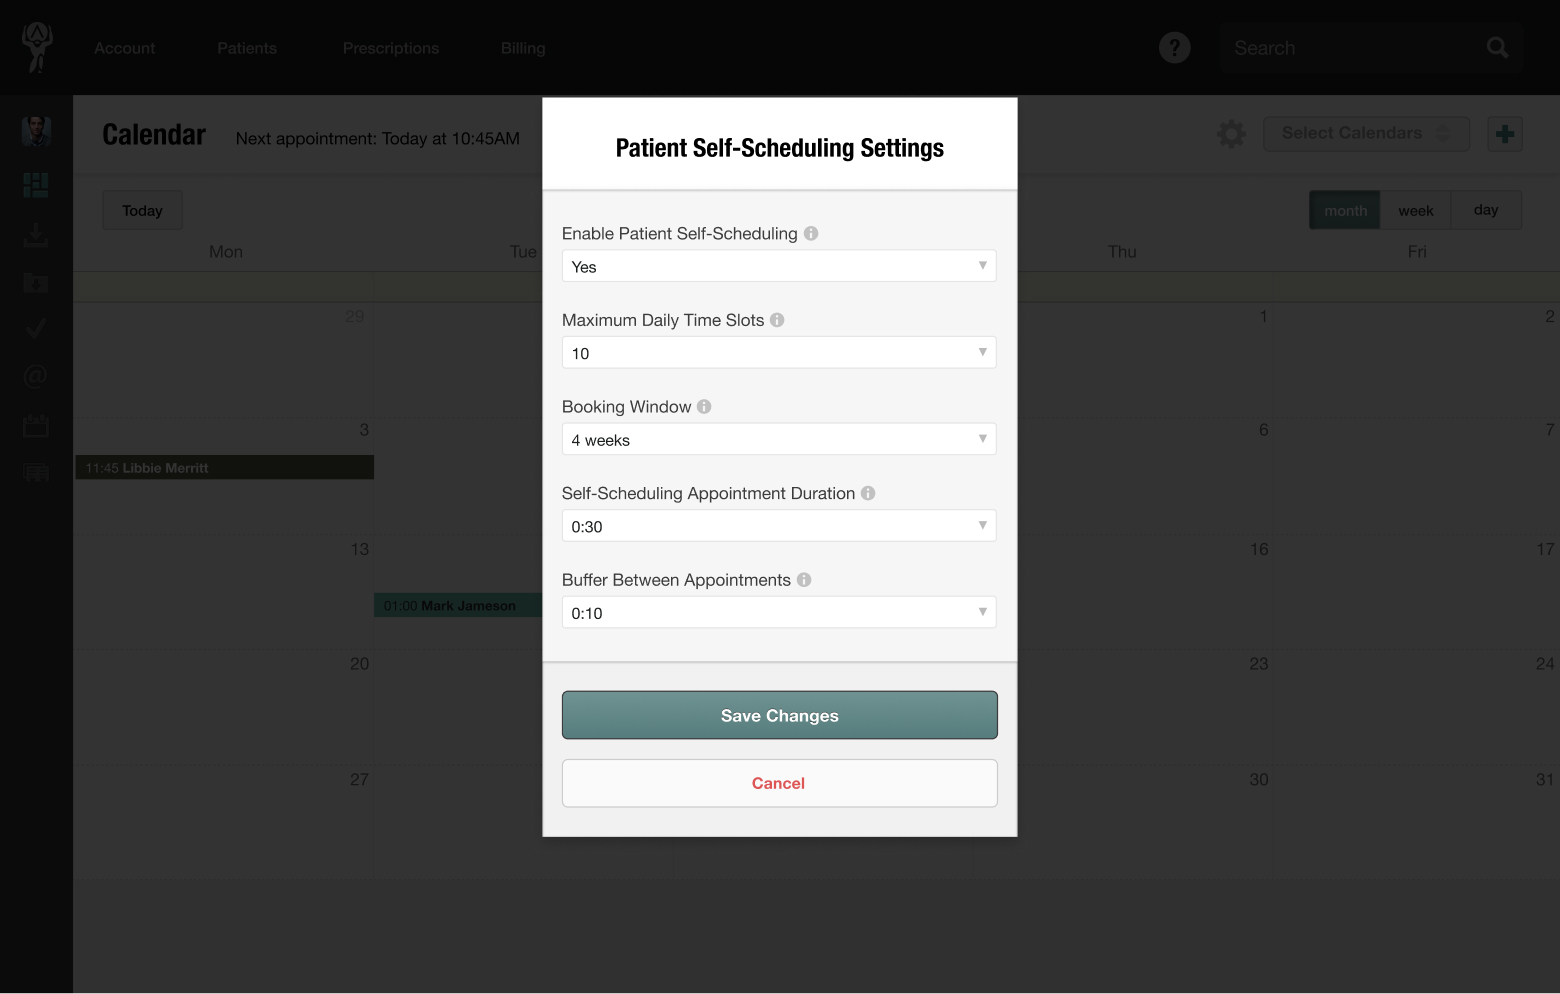Screen dimensions: 1560x994
Task: Open the folder import icon in sidebar
Action: [x=35, y=284]
